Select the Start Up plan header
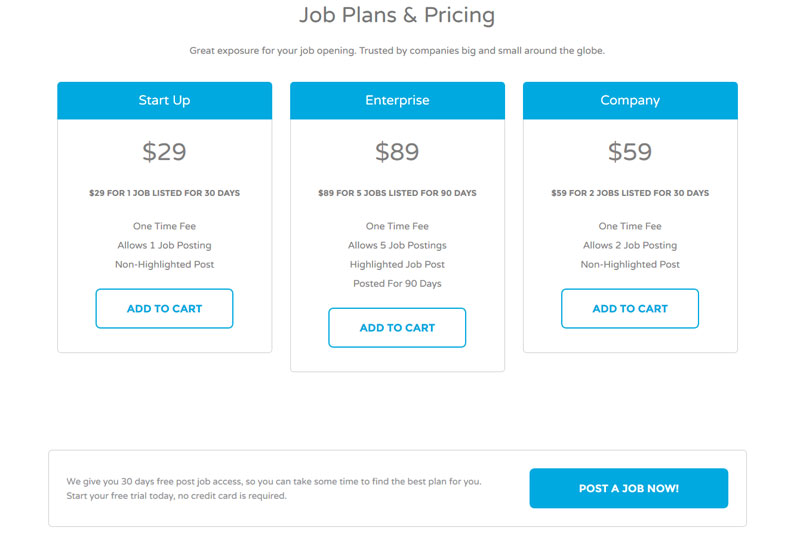 pos(164,101)
